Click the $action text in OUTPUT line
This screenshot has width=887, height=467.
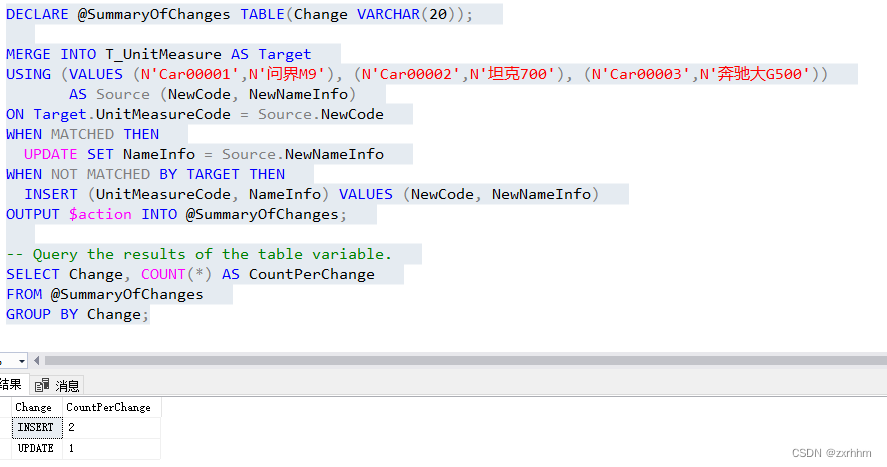pyautogui.click(x=100, y=214)
